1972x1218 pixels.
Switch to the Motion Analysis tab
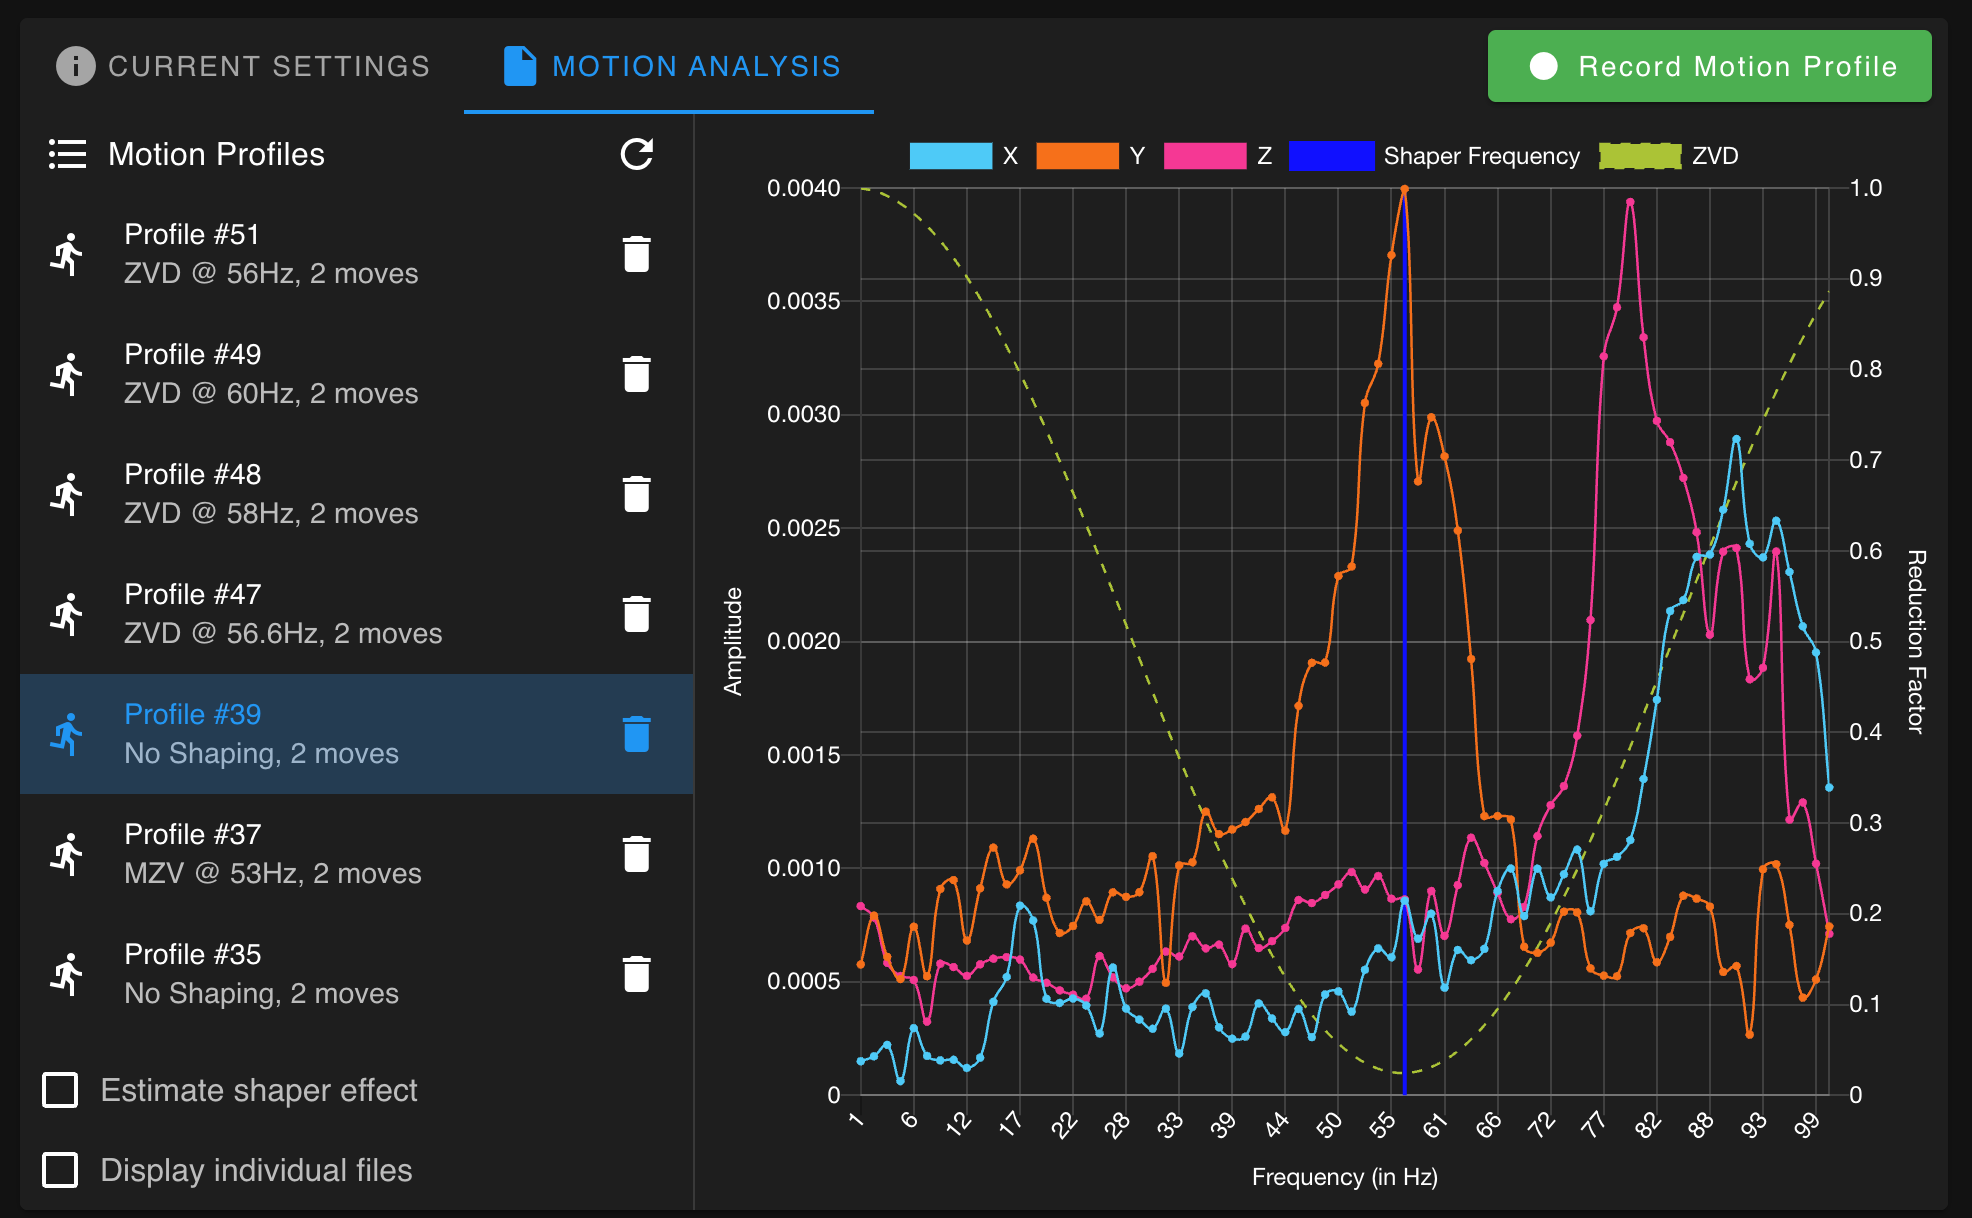669,66
